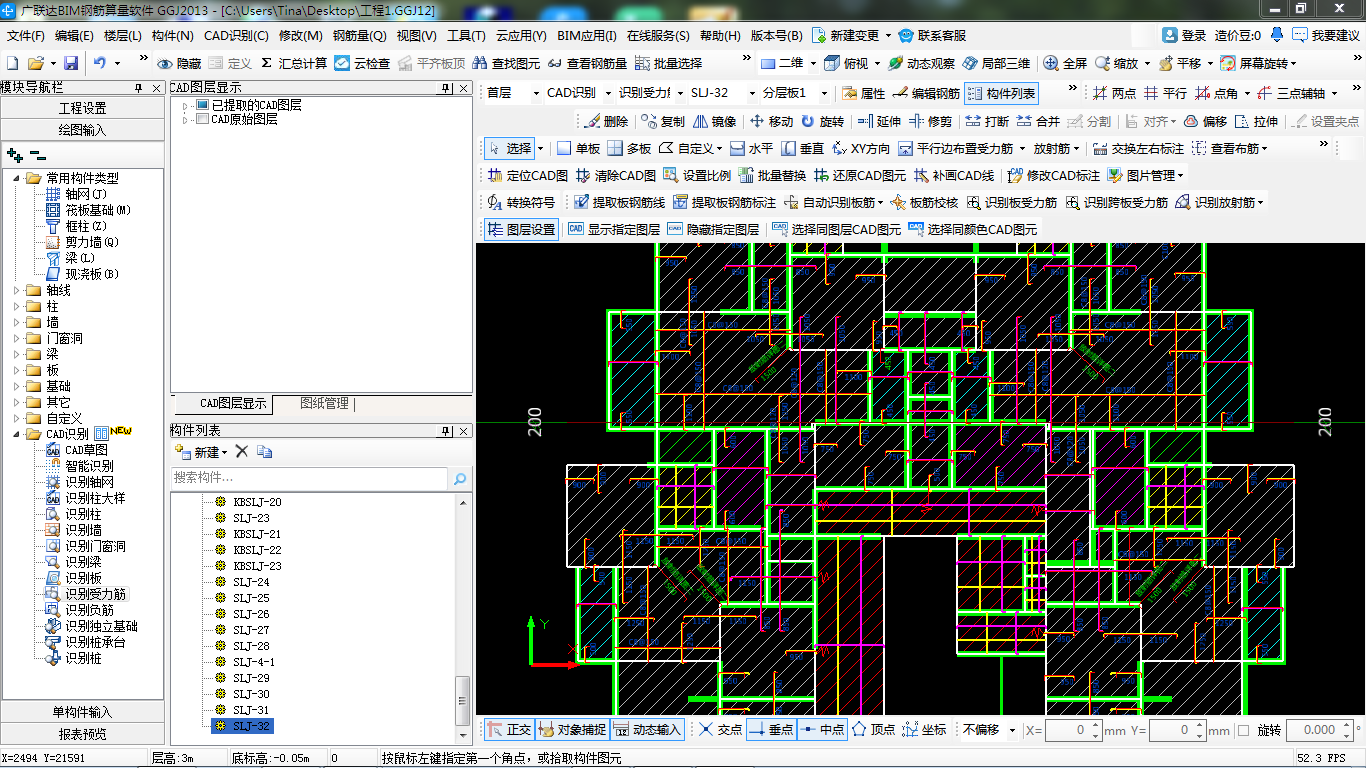Expand the 轴线 tree node

(17, 290)
